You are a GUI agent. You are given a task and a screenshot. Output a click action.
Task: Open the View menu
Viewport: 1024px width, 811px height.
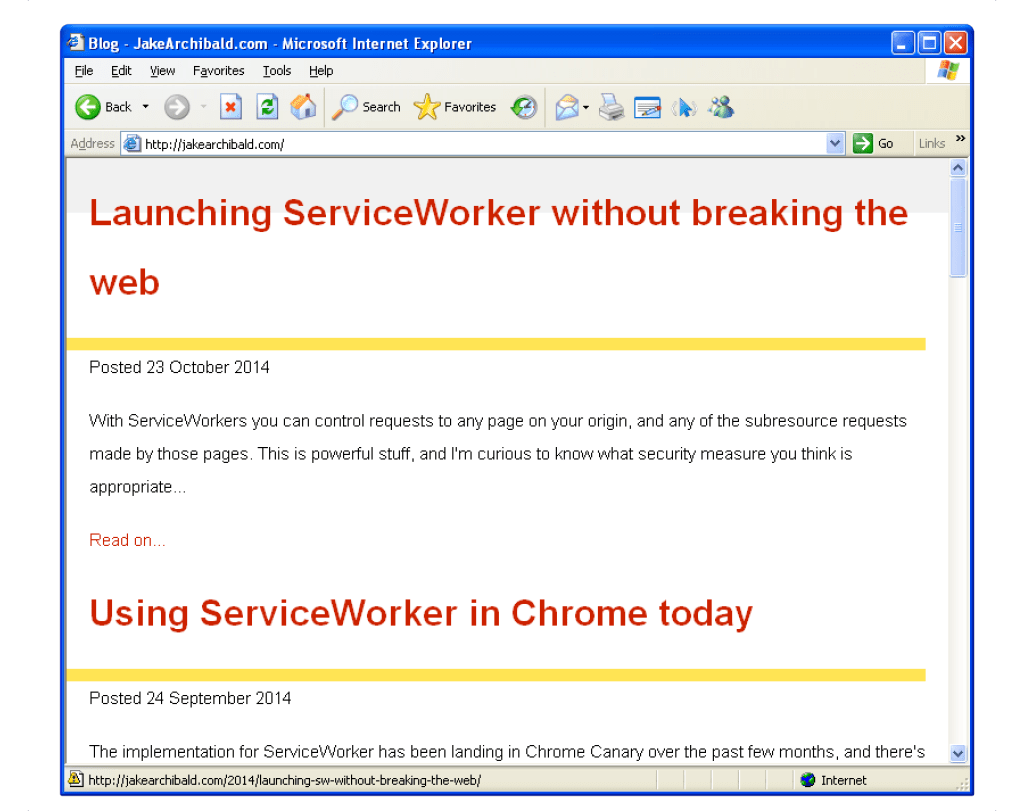162,71
